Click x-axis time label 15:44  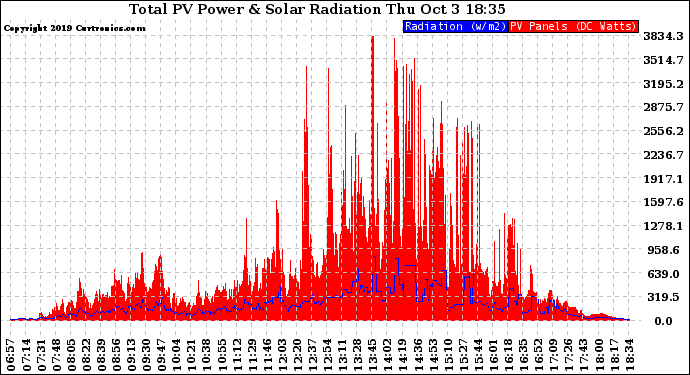478,354
